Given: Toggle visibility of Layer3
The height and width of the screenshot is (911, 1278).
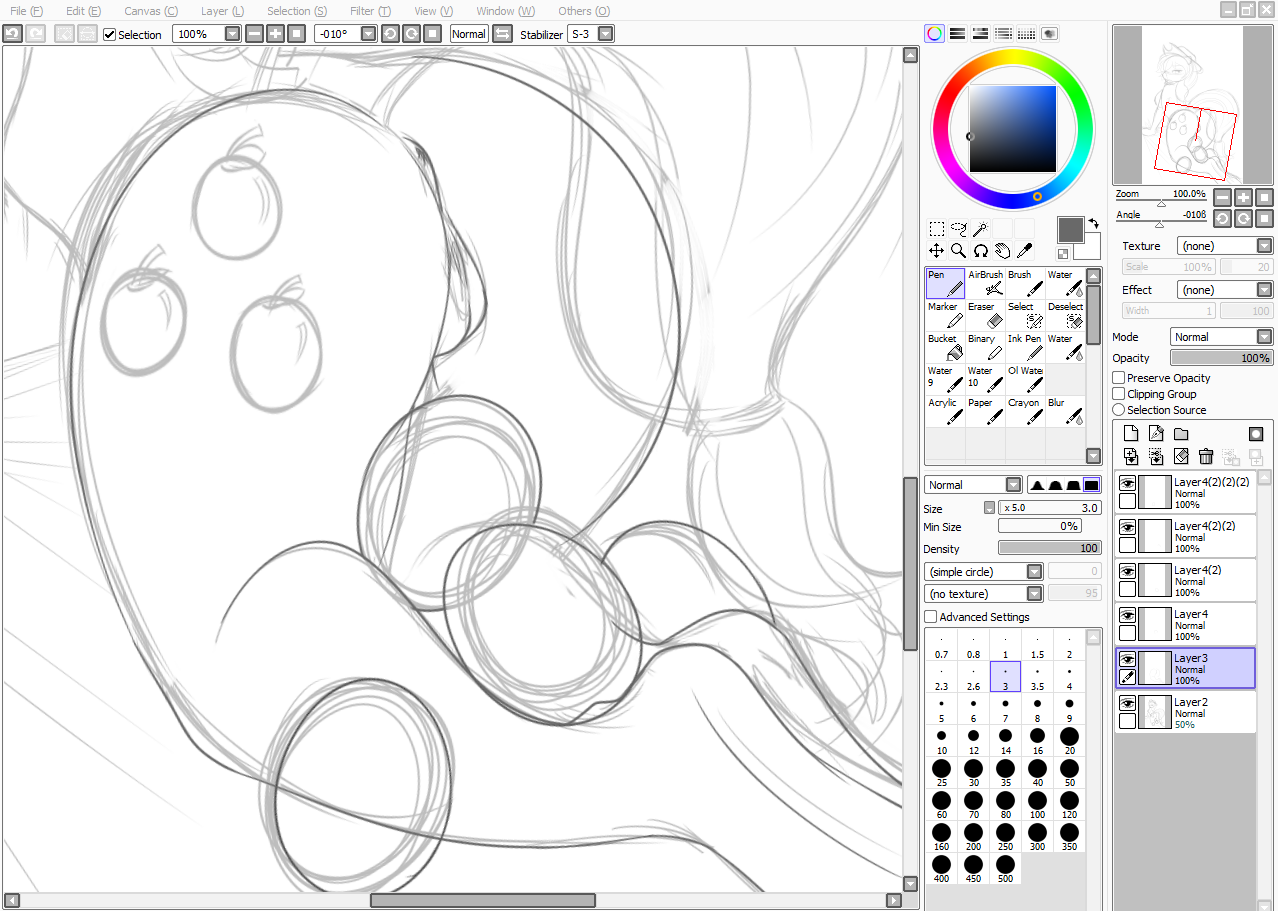Looking at the screenshot, I should point(1127,660).
